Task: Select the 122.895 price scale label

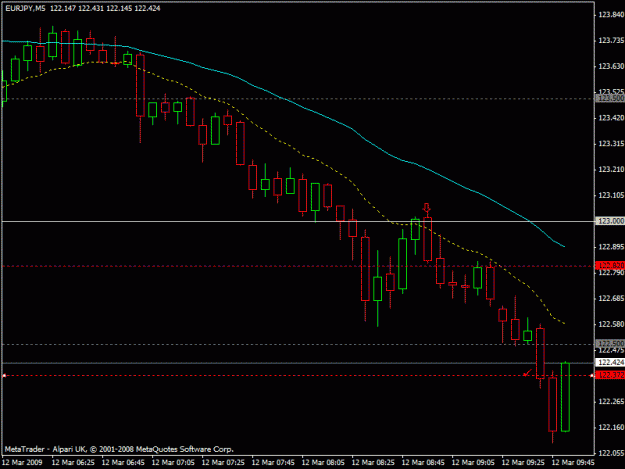Action: coord(611,247)
